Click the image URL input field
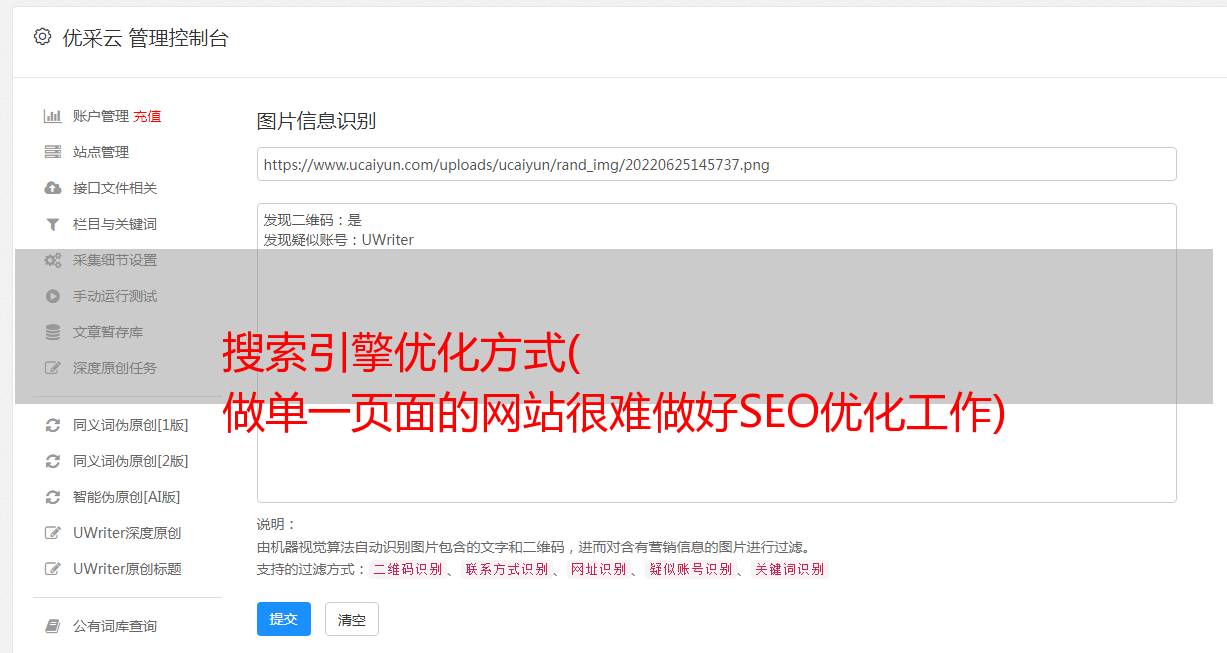Image resolution: width=1227 pixels, height=653 pixels. pyautogui.click(x=716, y=164)
